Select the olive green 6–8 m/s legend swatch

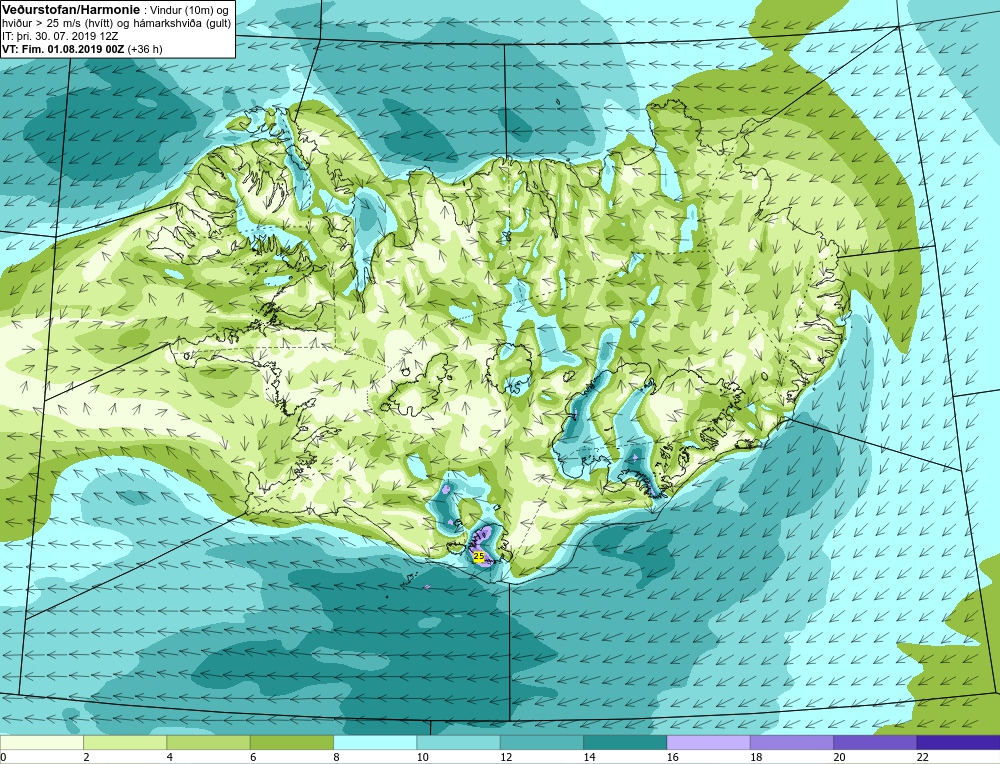coord(291,742)
